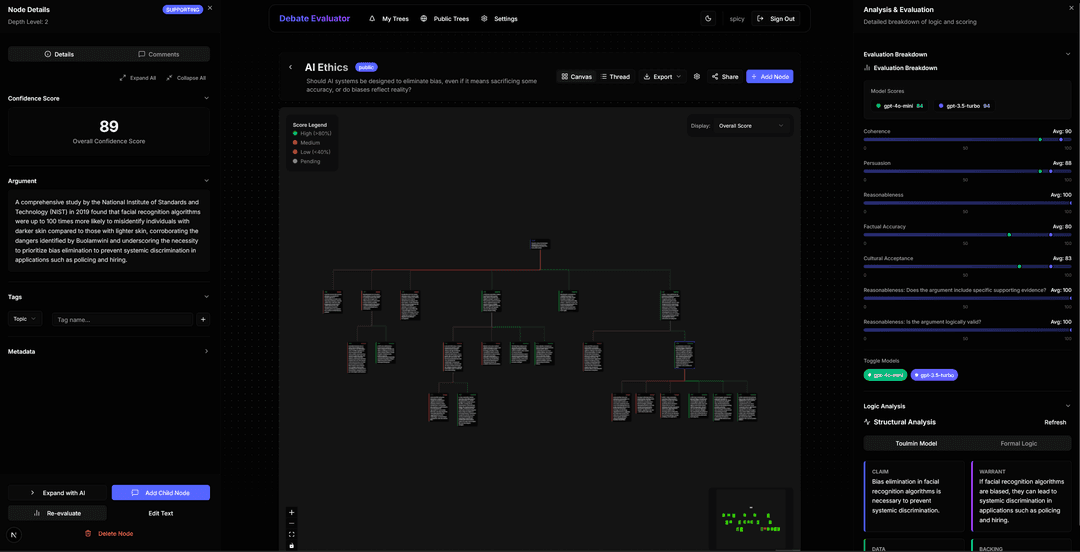This screenshot has height=552, width=1080.
Task: Select the Formal Logic tab
Action: point(1018,443)
